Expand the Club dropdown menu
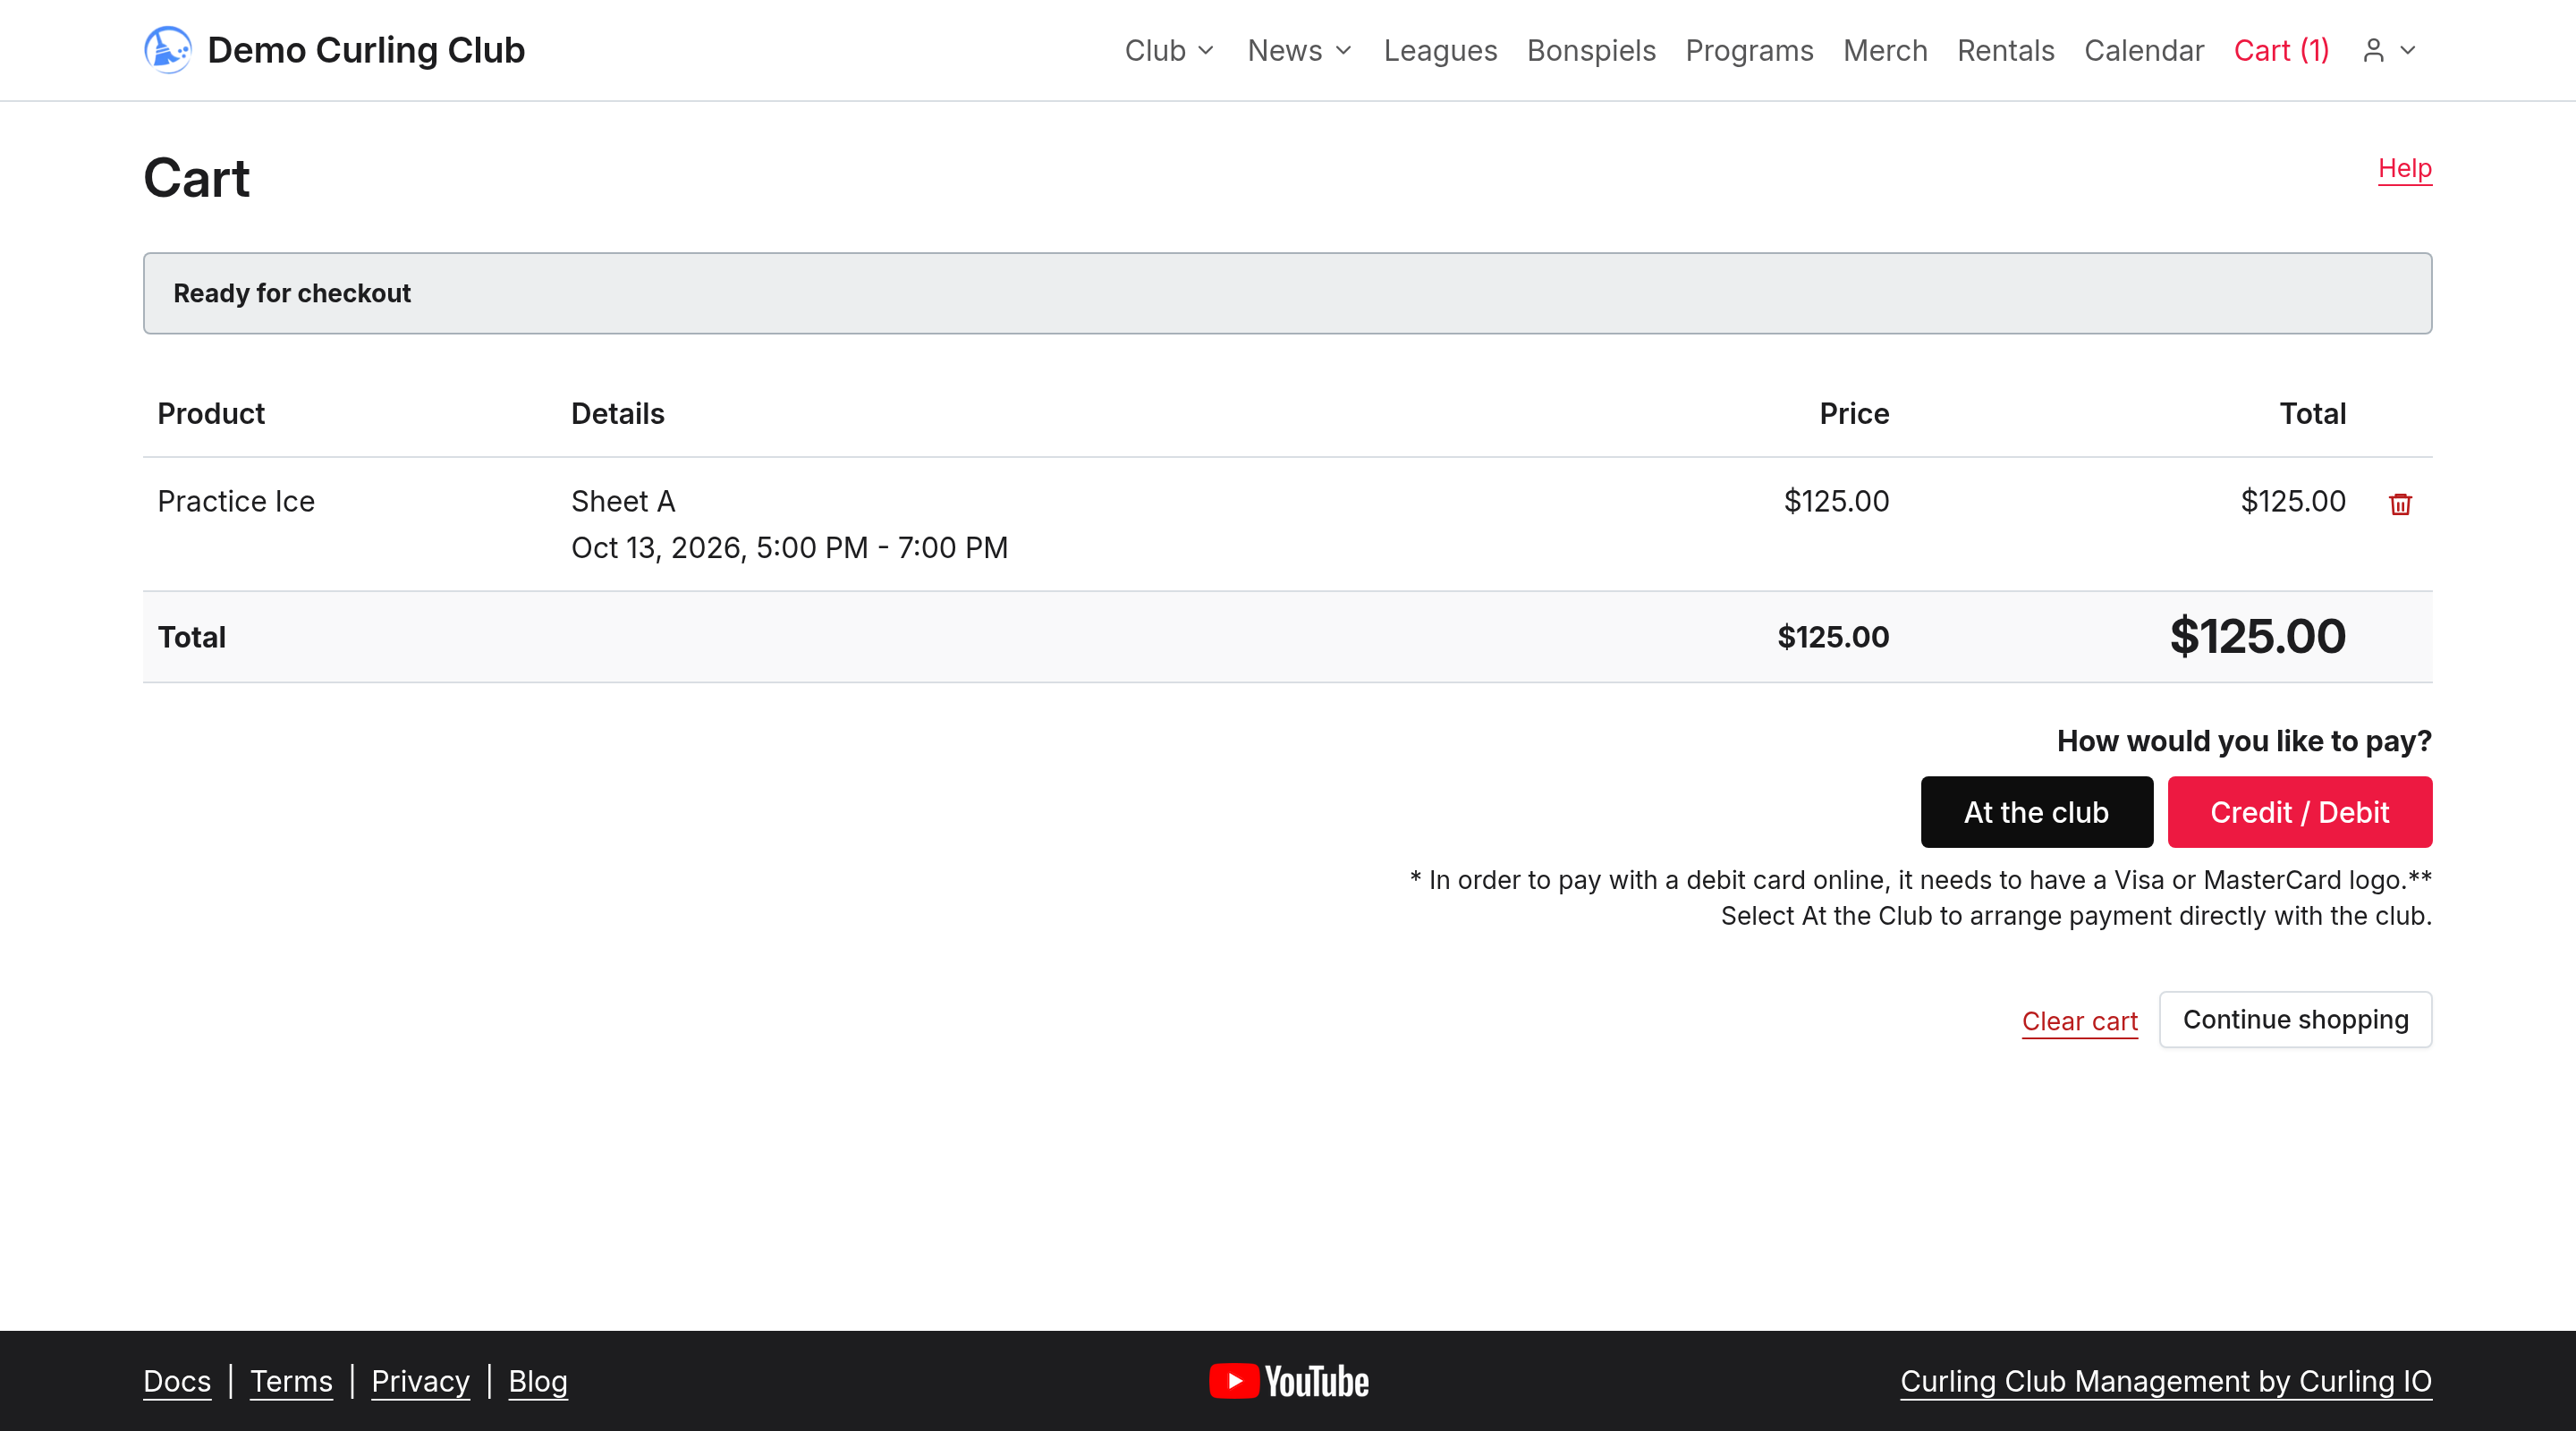2576x1431 pixels. [x=1169, y=50]
